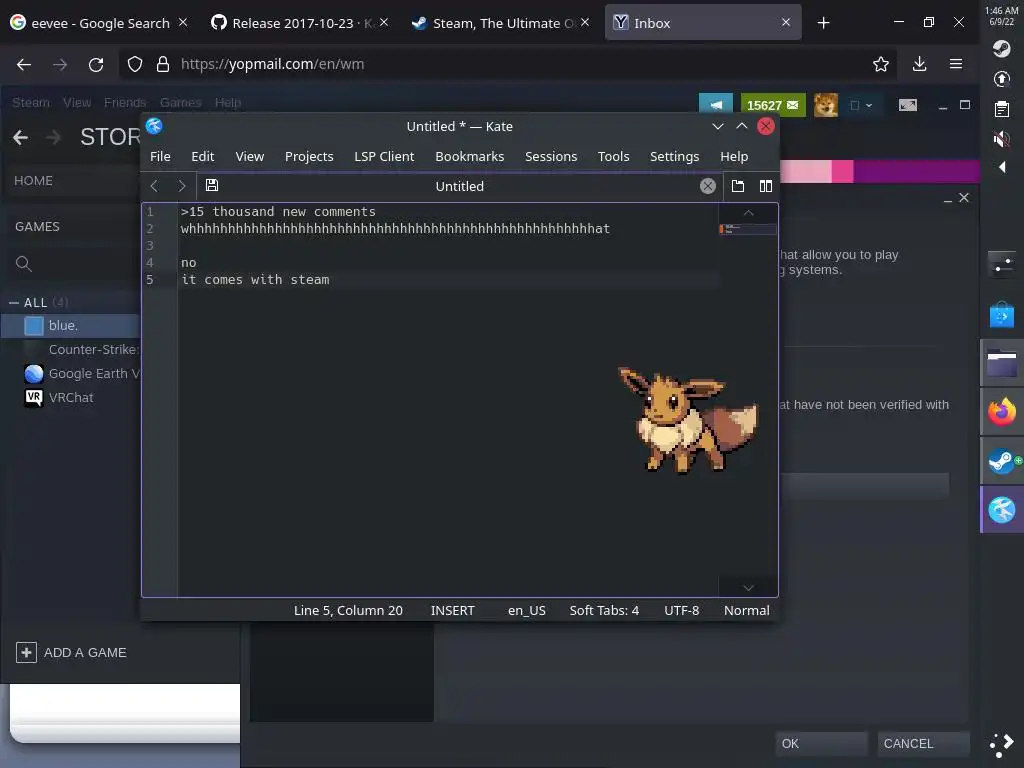The height and width of the screenshot is (768, 1024).
Task: Open Kate's Edit menu
Action: pyautogui.click(x=202, y=157)
